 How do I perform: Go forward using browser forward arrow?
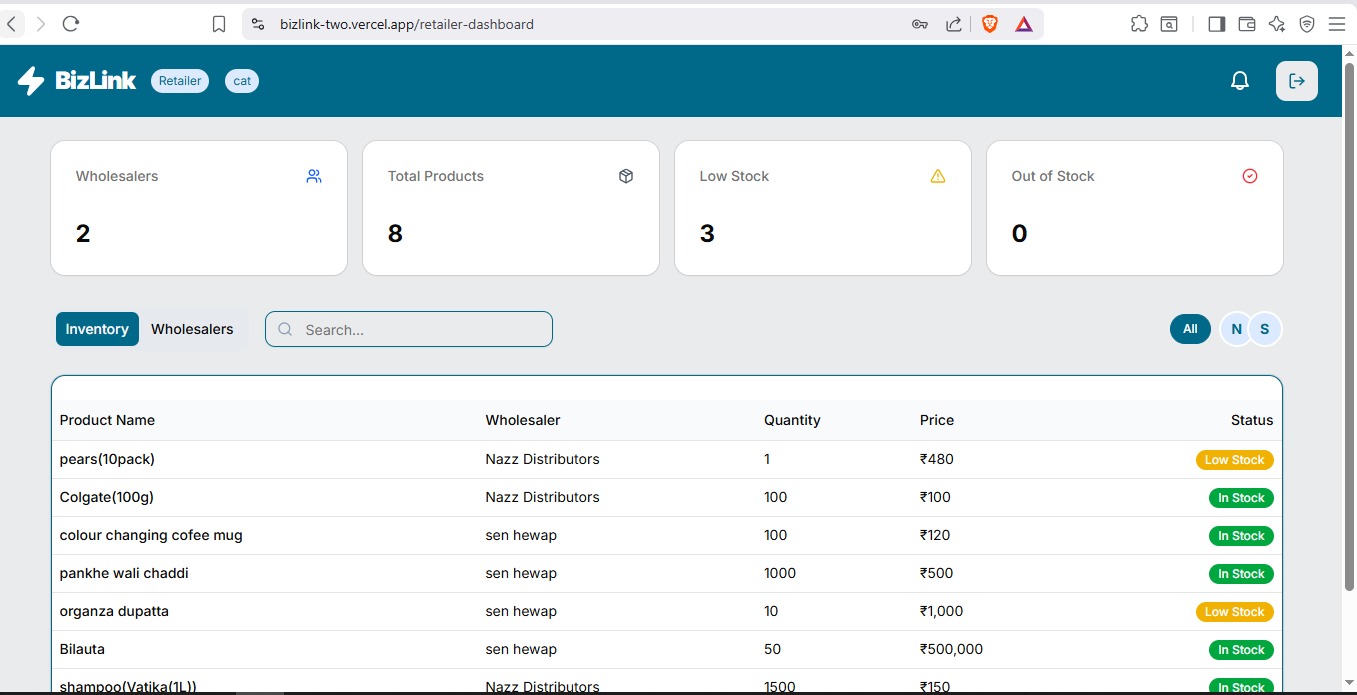coord(41,24)
